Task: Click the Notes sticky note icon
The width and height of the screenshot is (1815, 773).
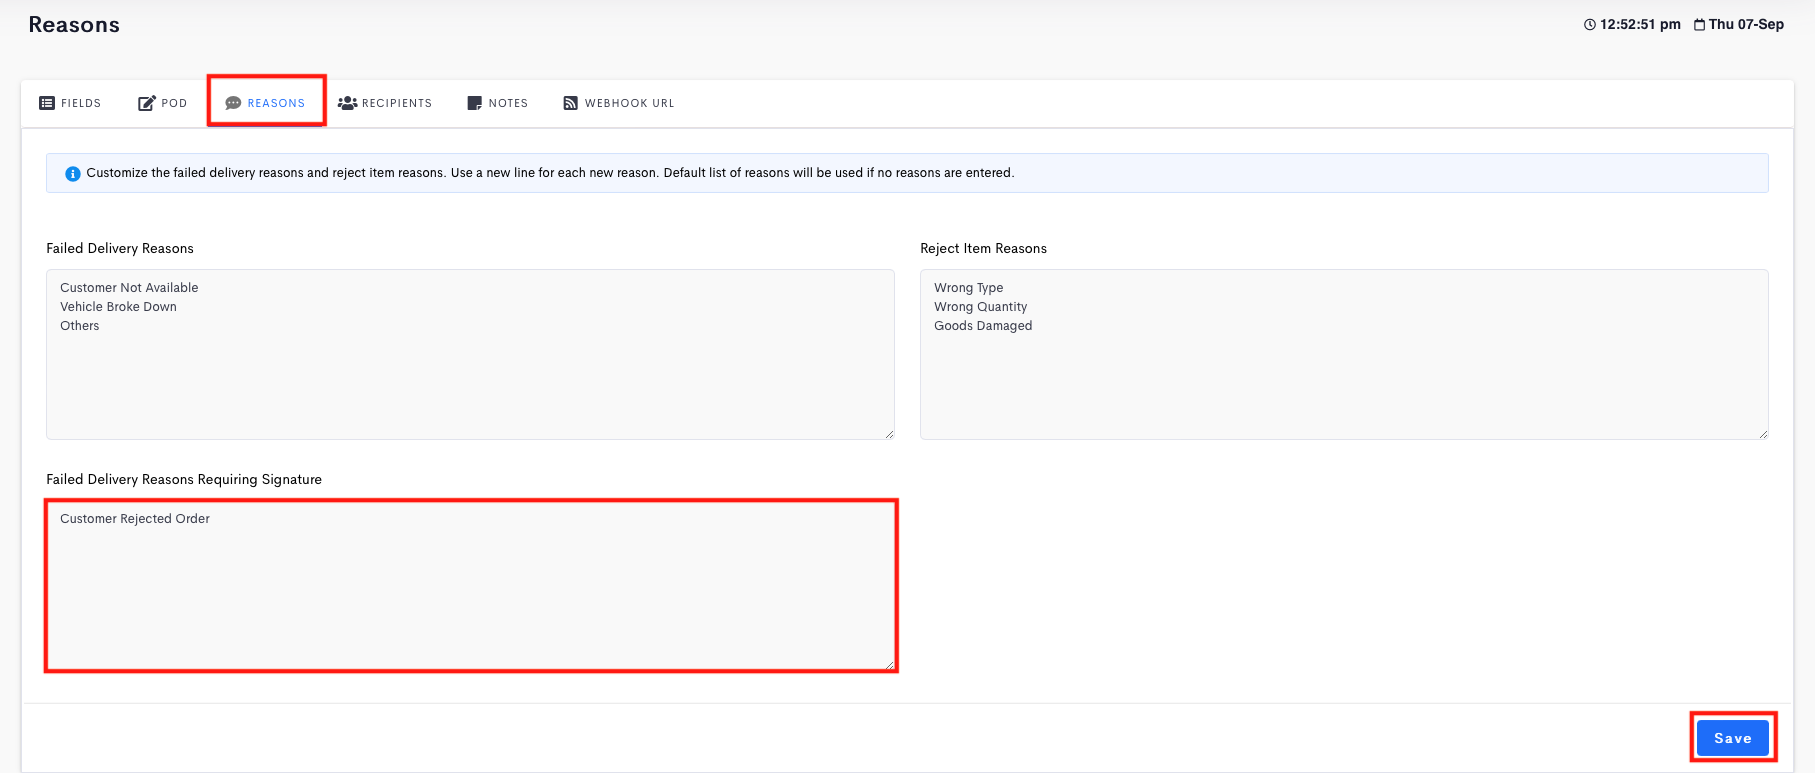Action: tap(475, 103)
